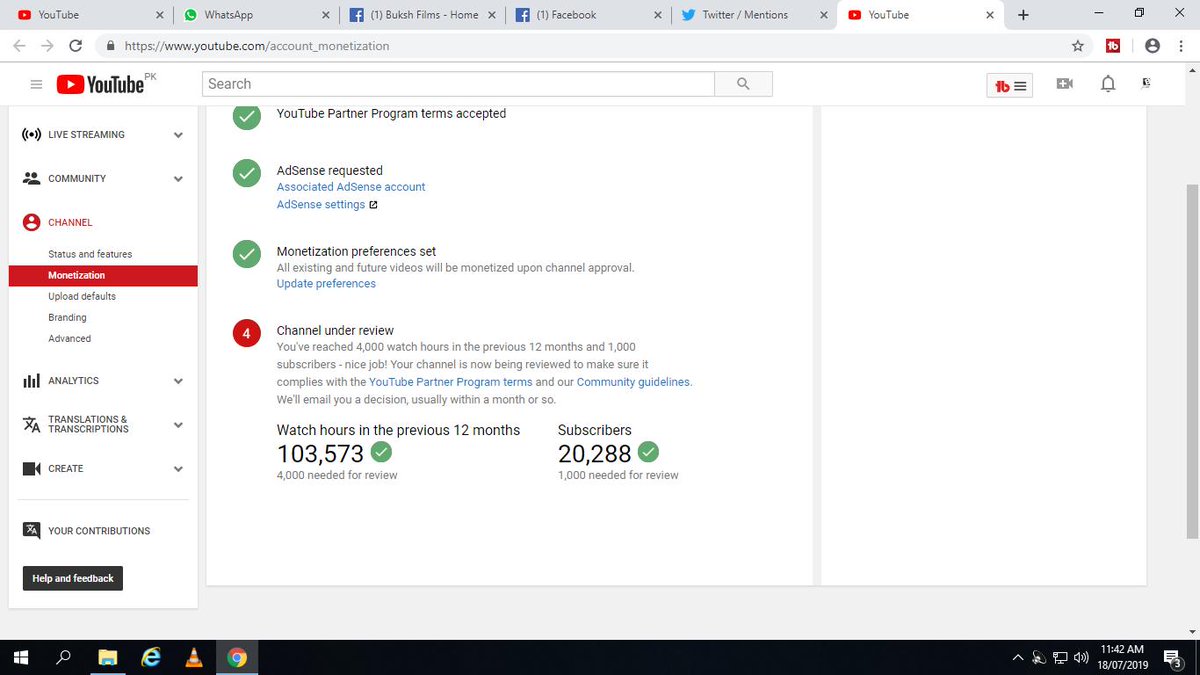The height and width of the screenshot is (675, 1200).
Task: Open the Windows Start menu
Action: click(20, 658)
